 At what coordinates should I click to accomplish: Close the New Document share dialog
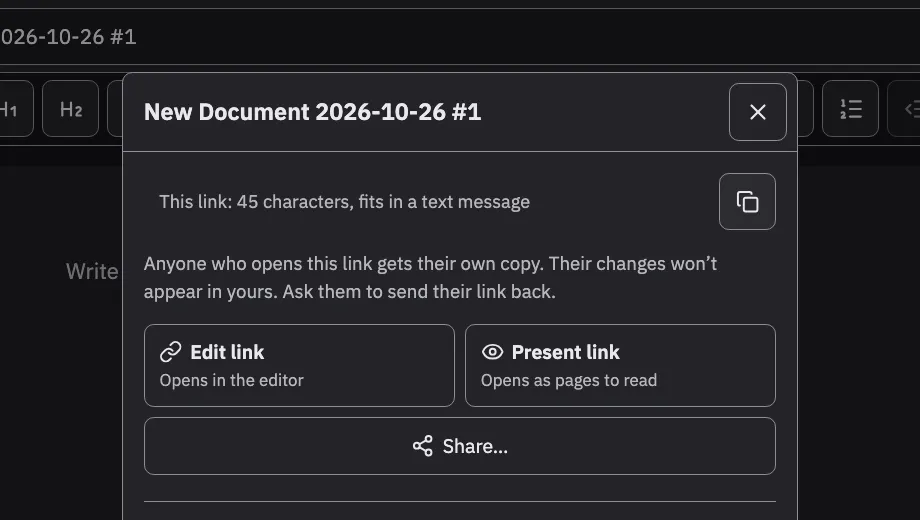click(x=757, y=112)
